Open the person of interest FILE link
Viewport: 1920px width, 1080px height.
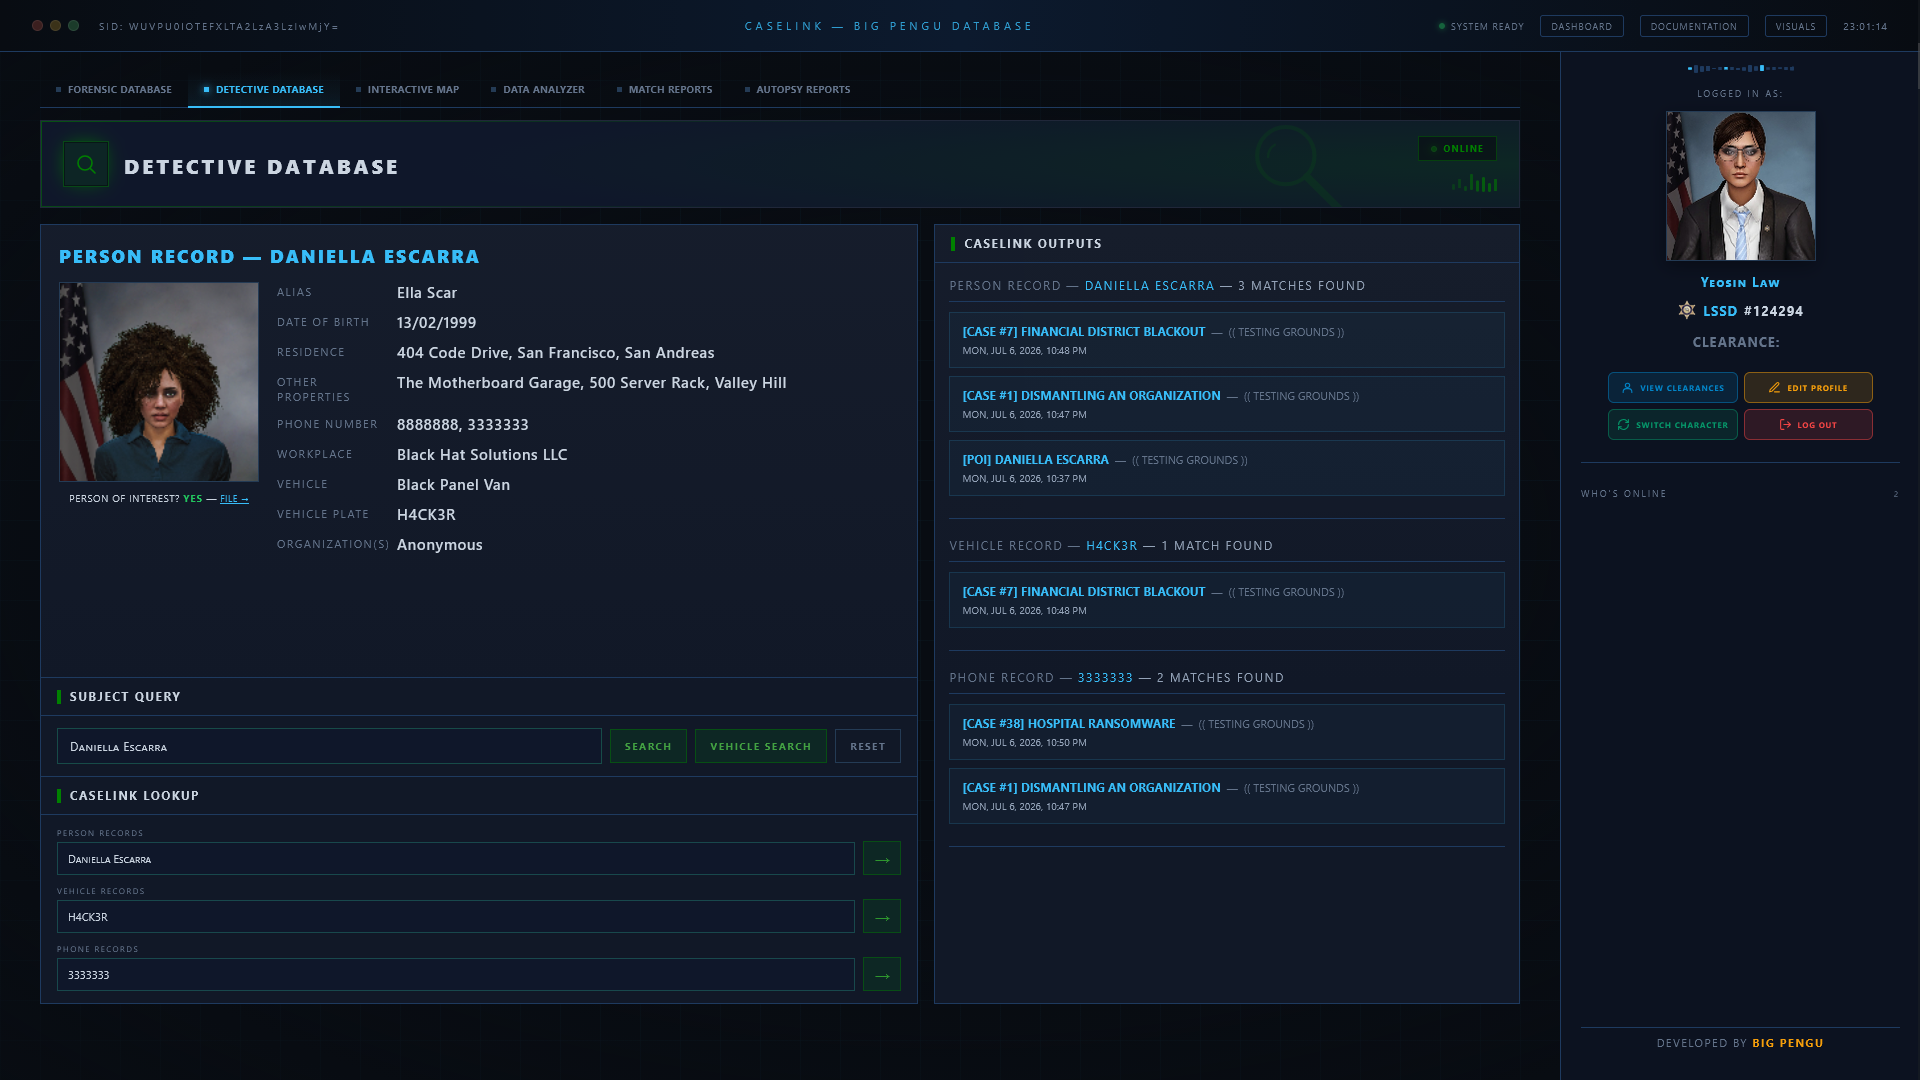234,499
